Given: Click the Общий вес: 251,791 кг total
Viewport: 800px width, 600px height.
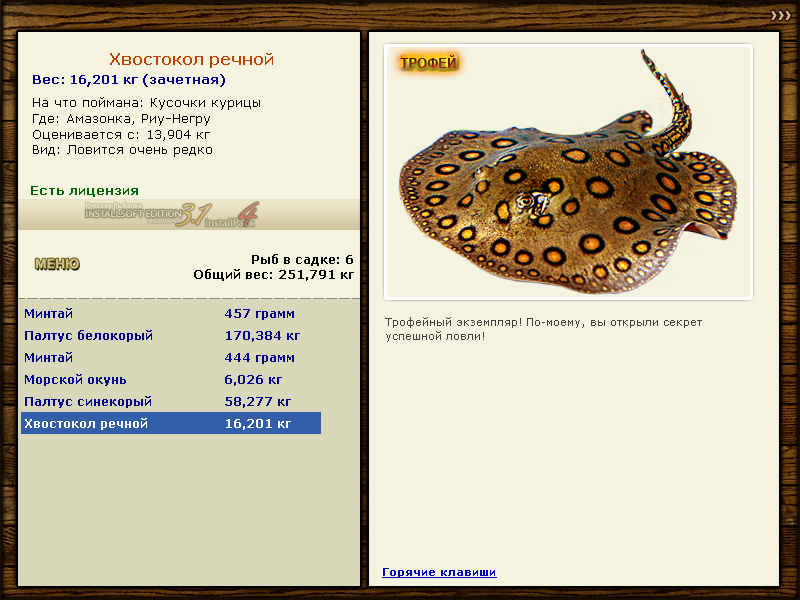Looking at the screenshot, I should [273, 273].
